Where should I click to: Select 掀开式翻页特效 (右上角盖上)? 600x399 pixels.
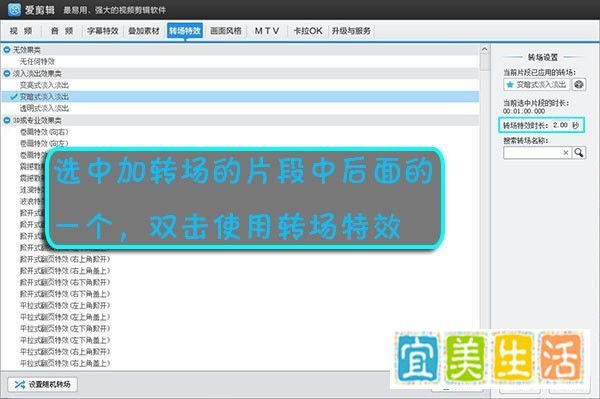65,270
